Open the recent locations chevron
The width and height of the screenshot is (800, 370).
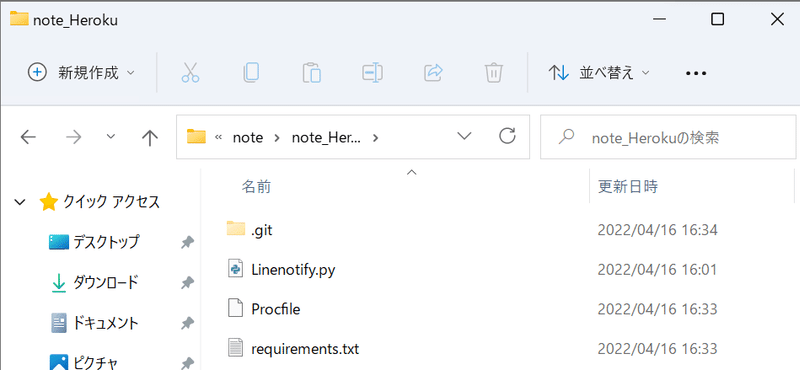(x=111, y=137)
